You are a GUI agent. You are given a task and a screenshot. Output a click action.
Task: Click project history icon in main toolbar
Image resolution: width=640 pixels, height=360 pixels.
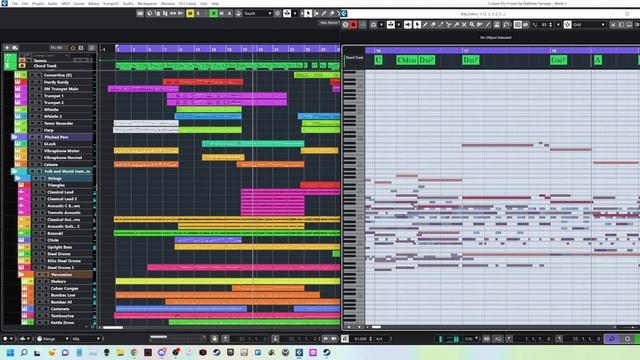pyautogui.click(x=149, y=13)
